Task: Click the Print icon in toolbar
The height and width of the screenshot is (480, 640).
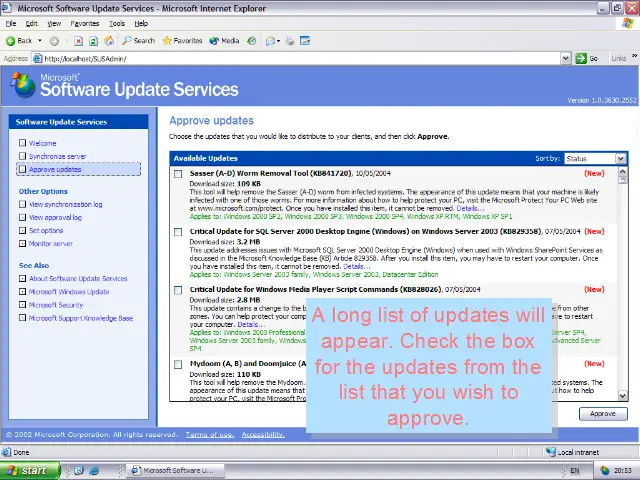Action: click(x=289, y=41)
